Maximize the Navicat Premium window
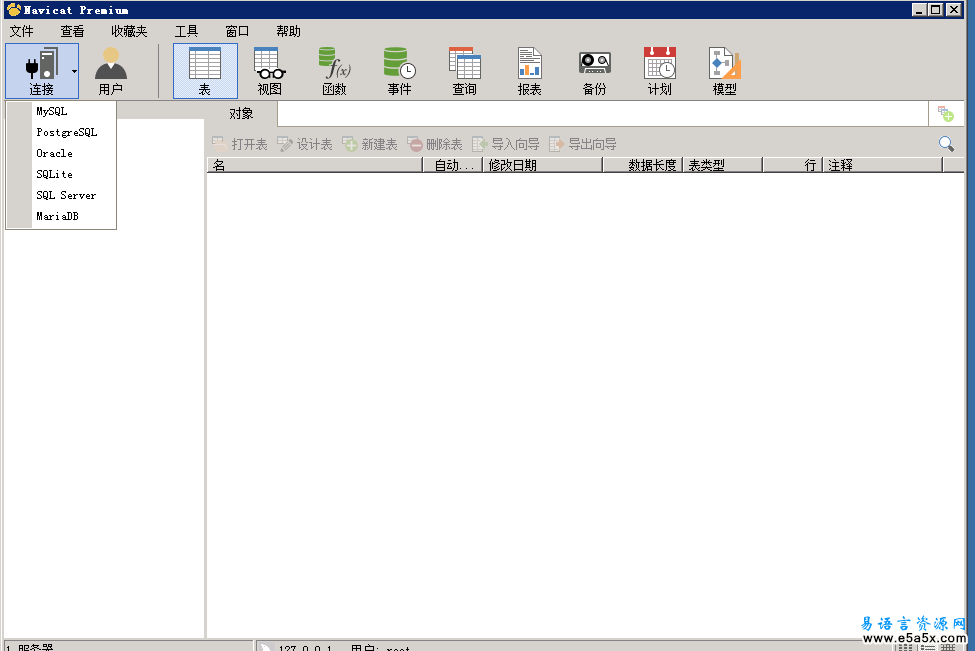 point(936,9)
